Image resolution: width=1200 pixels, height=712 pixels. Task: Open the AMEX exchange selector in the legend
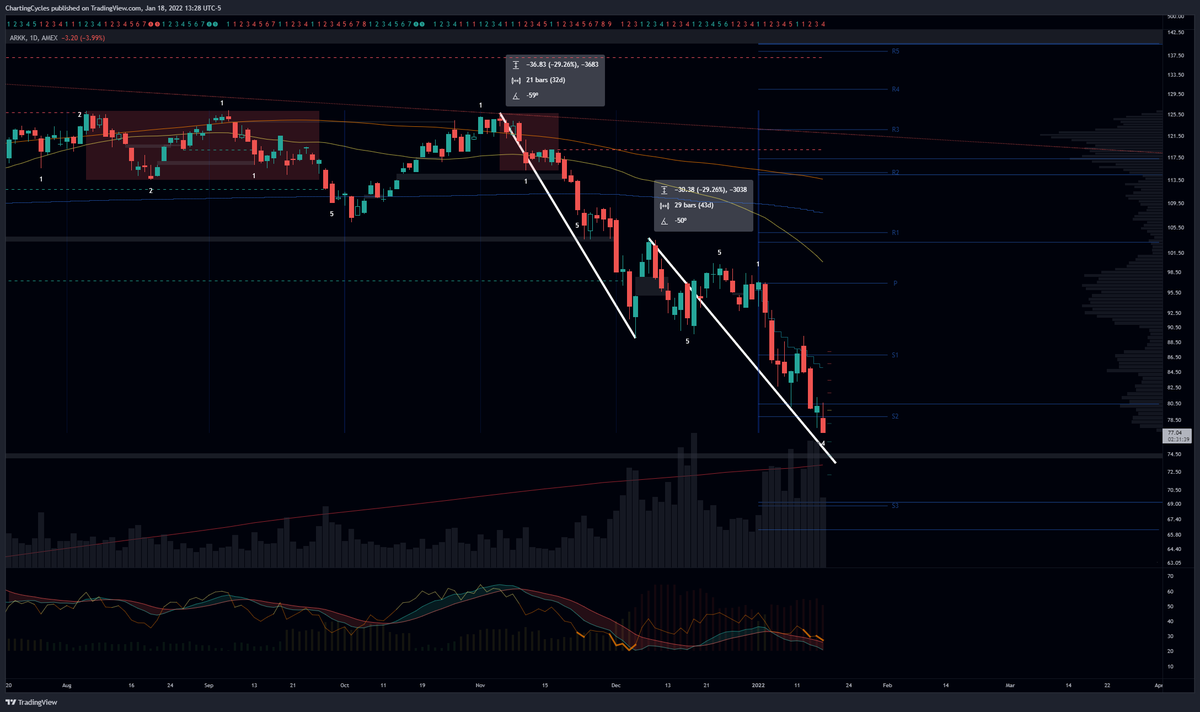[x=50, y=40]
